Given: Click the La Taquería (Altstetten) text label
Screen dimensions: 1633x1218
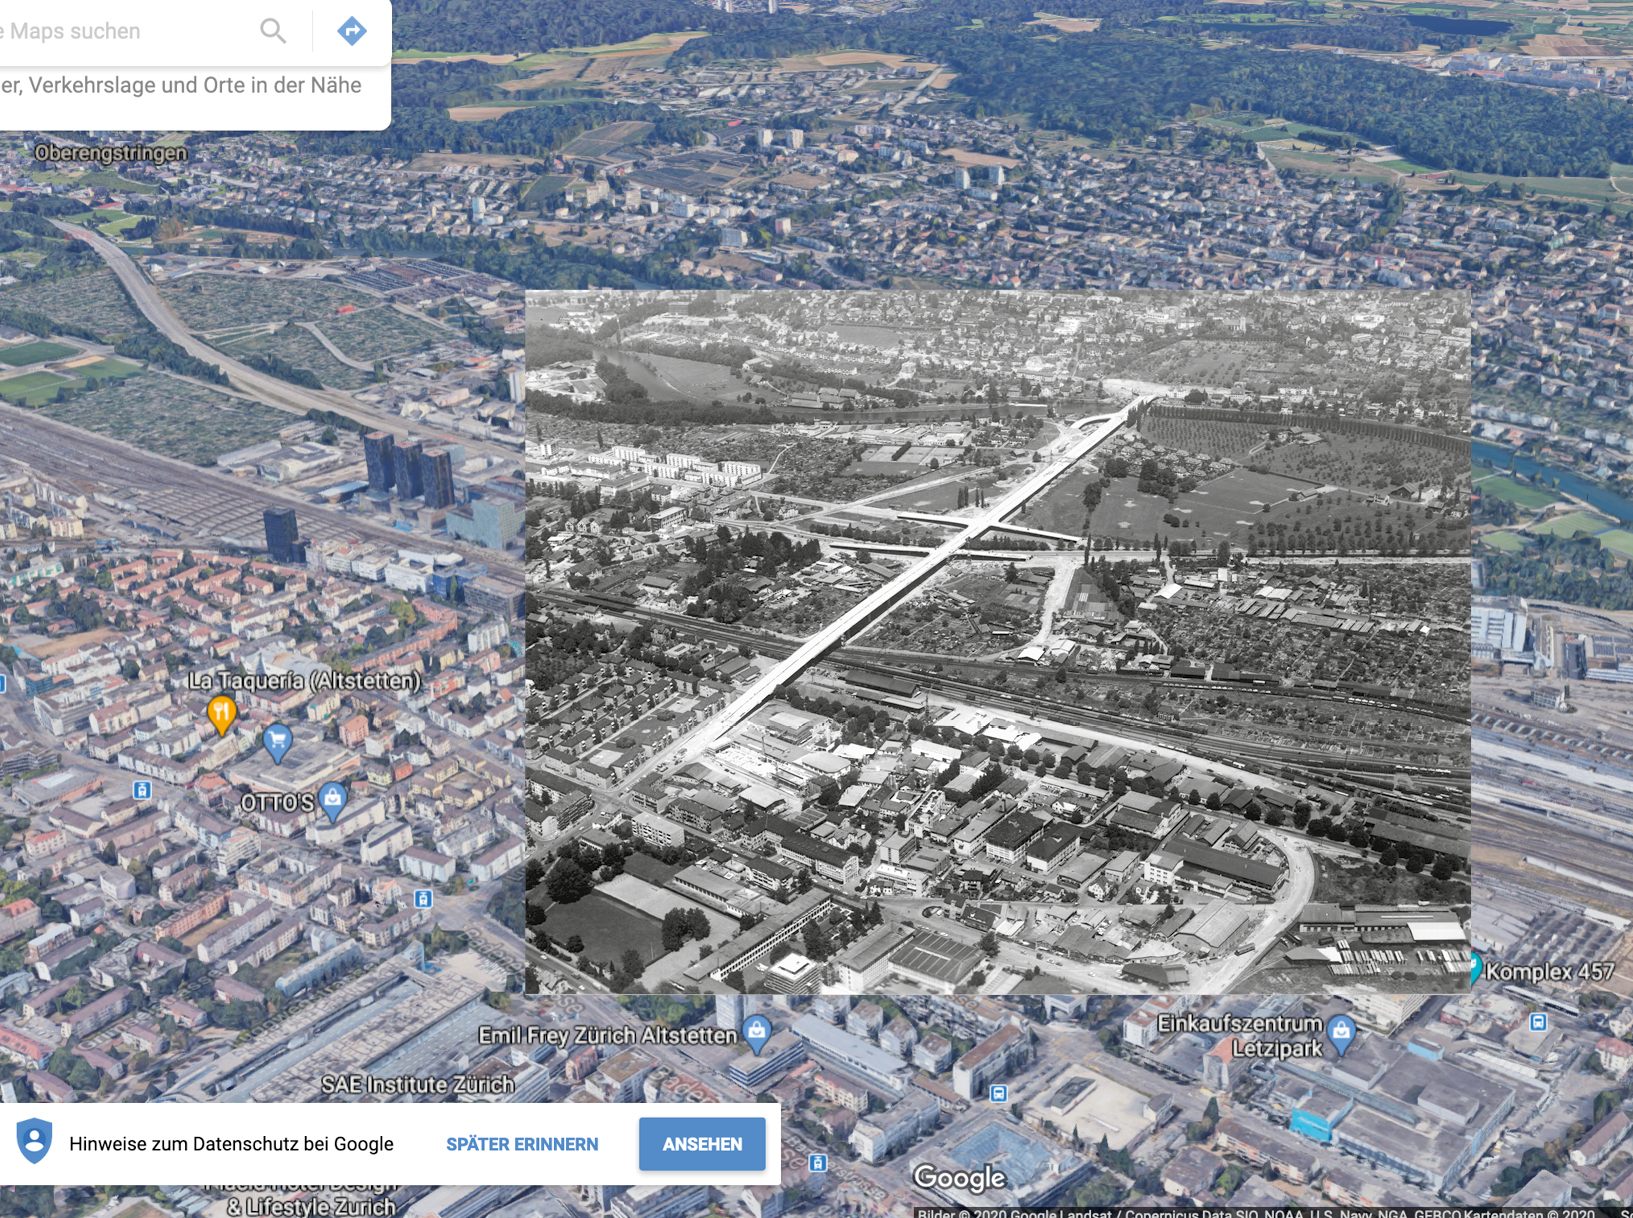Looking at the screenshot, I should click(304, 681).
